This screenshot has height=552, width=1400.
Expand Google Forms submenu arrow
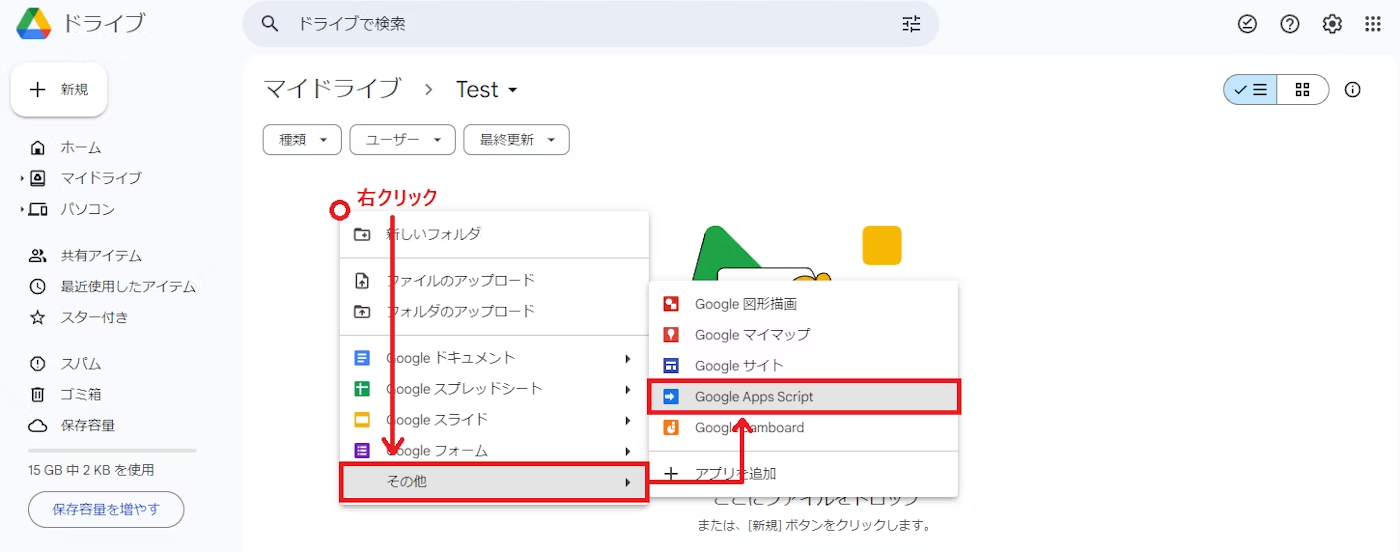pyautogui.click(x=628, y=452)
